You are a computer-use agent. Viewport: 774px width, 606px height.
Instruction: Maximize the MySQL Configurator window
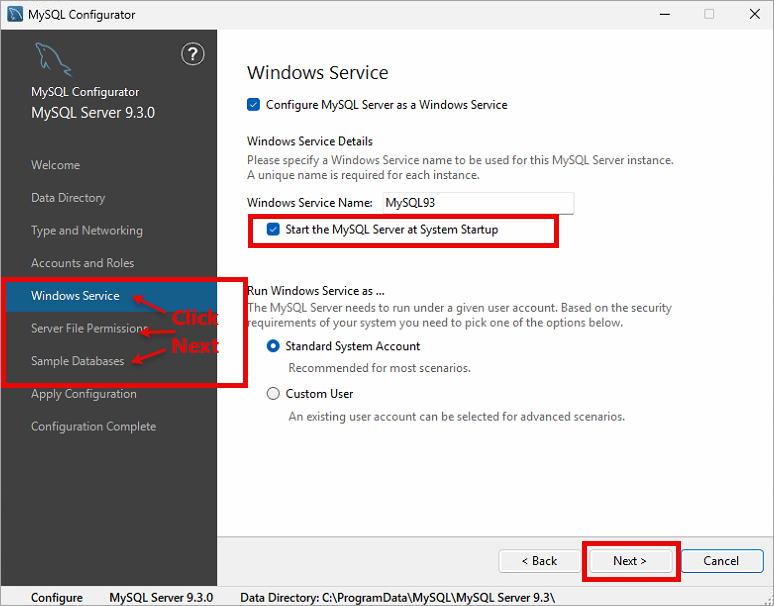coord(709,14)
